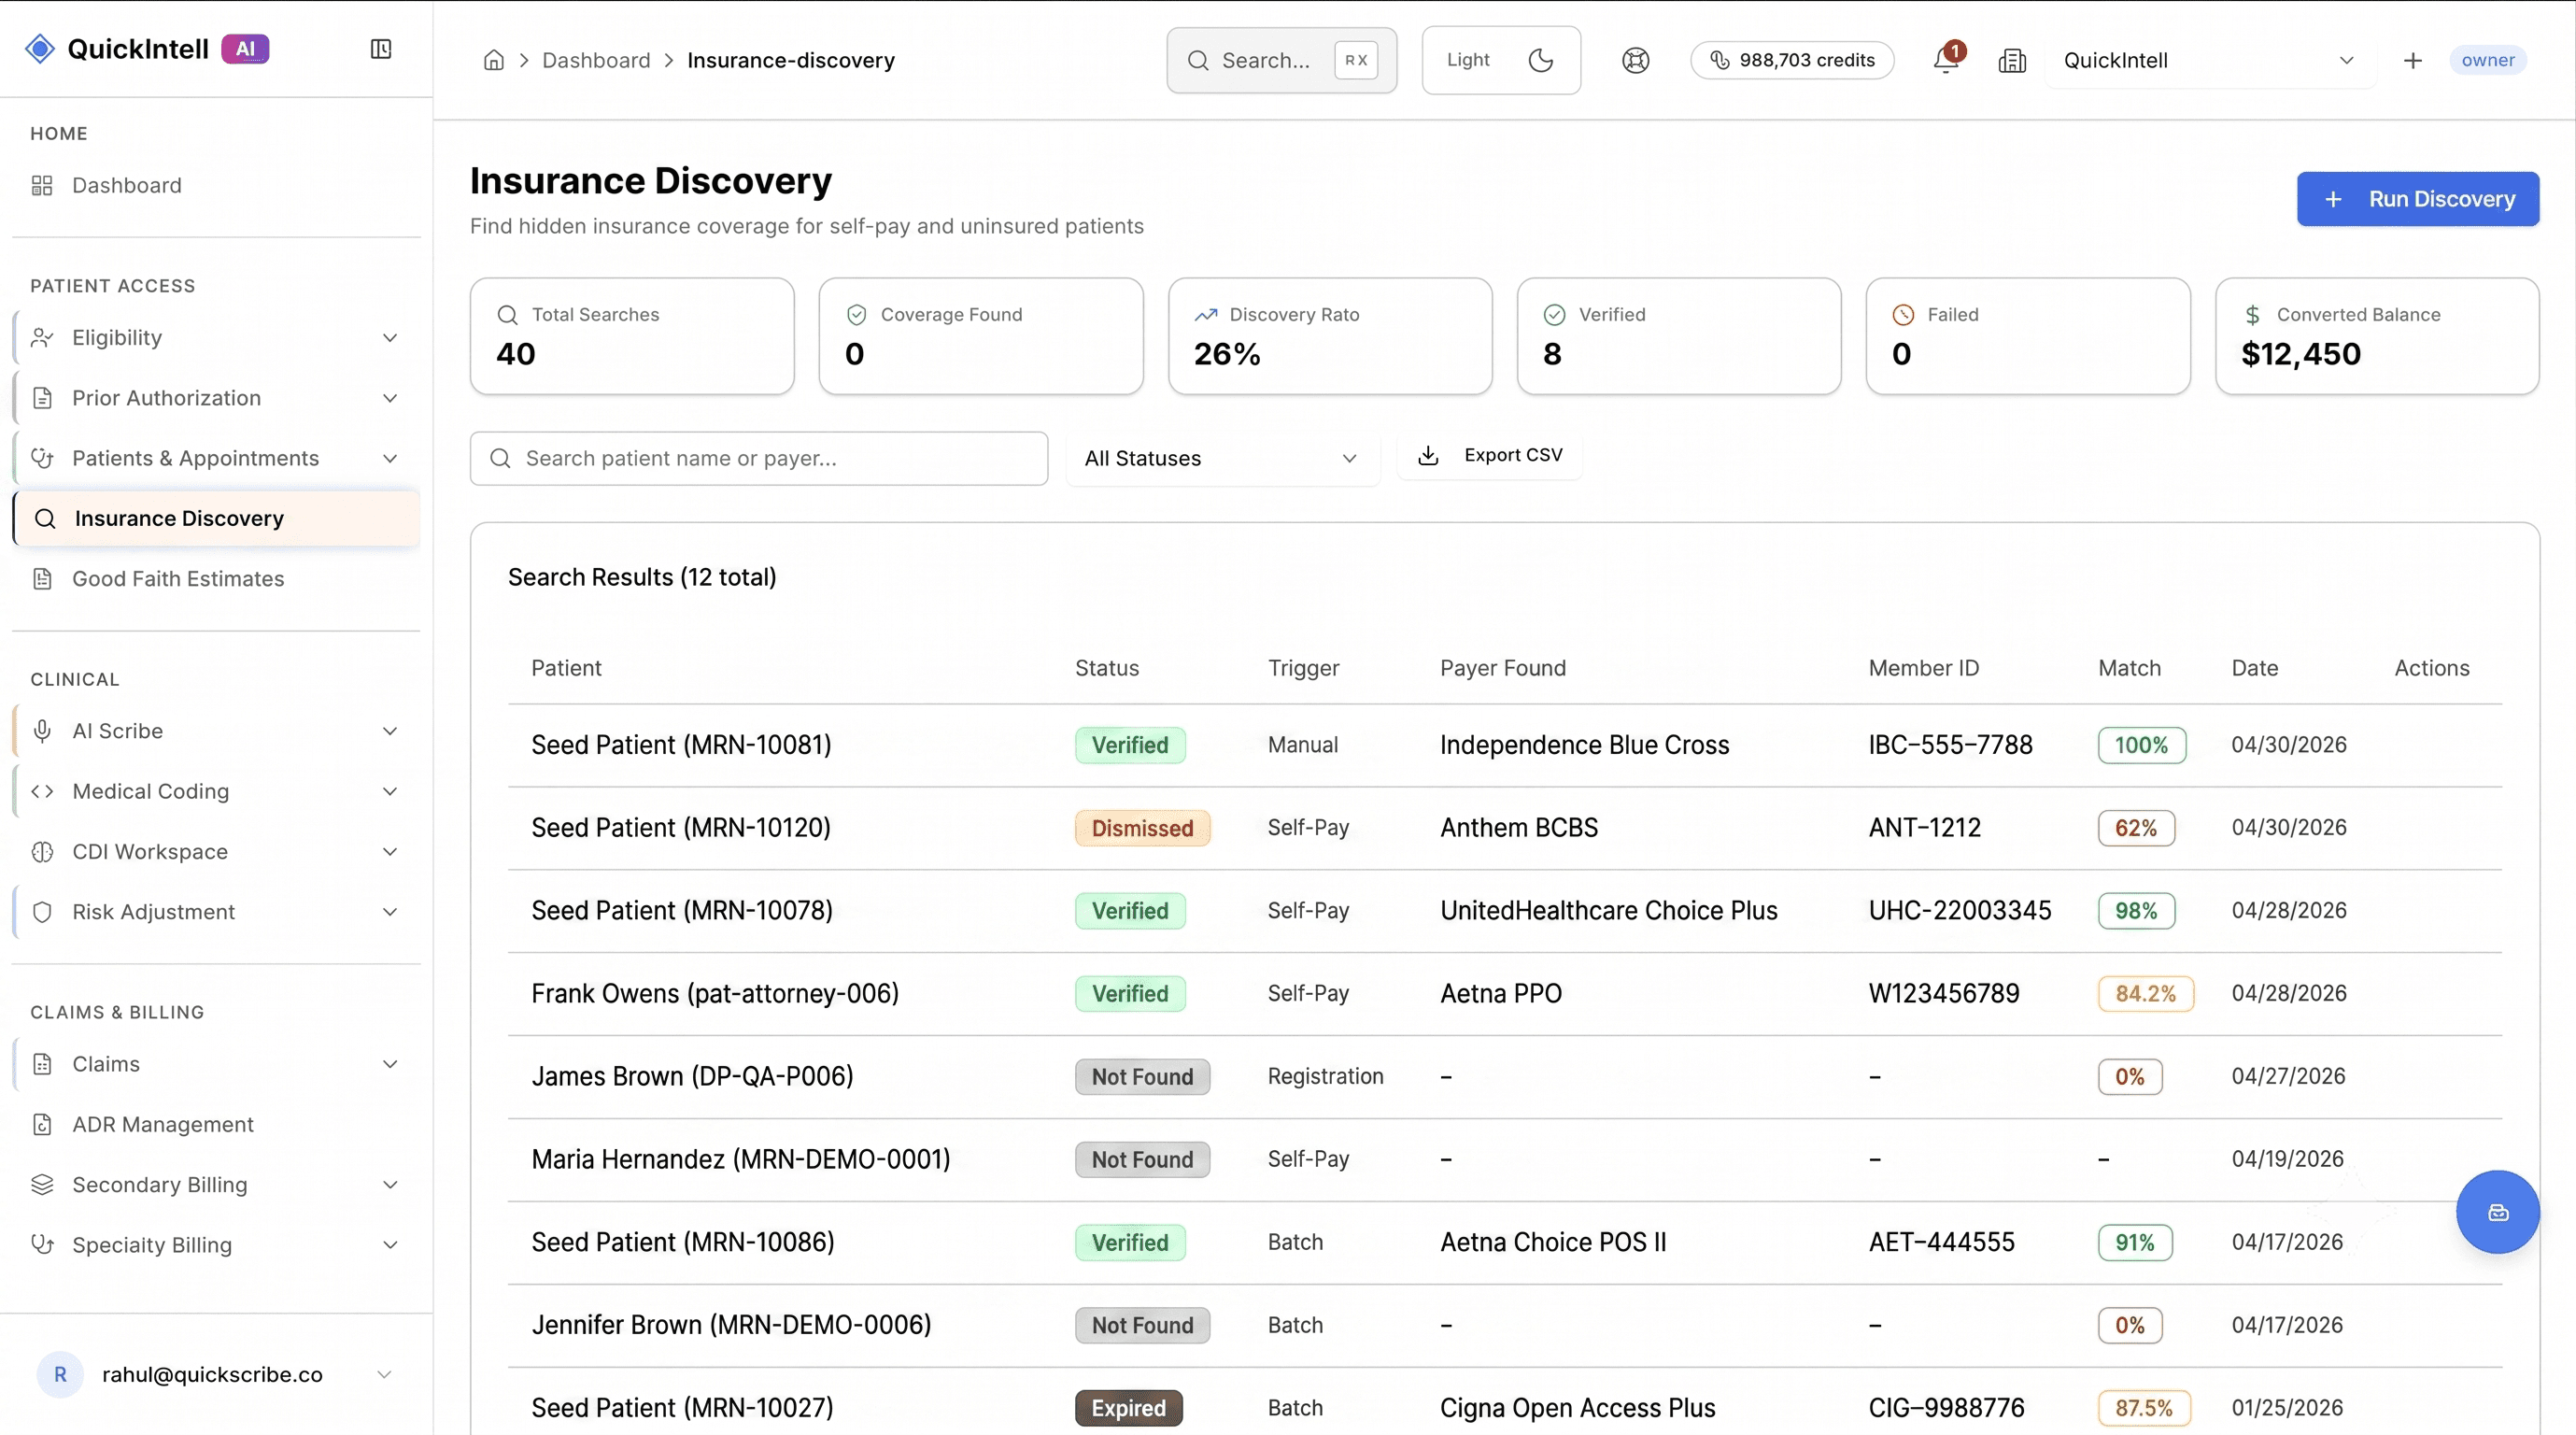The height and width of the screenshot is (1435, 2576).
Task: Click Cigna Open Access Plus payer
Action: pyautogui.click(x=1577, y=1408)
